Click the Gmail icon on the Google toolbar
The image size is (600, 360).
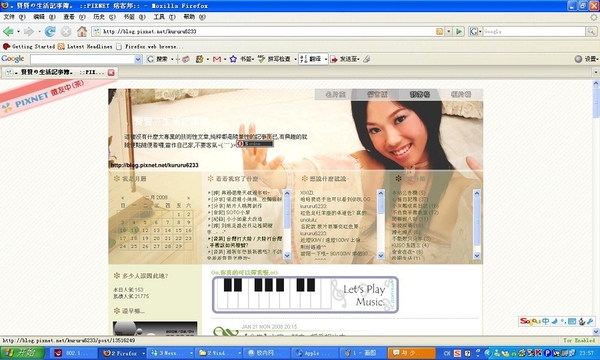tap(217, 59)
